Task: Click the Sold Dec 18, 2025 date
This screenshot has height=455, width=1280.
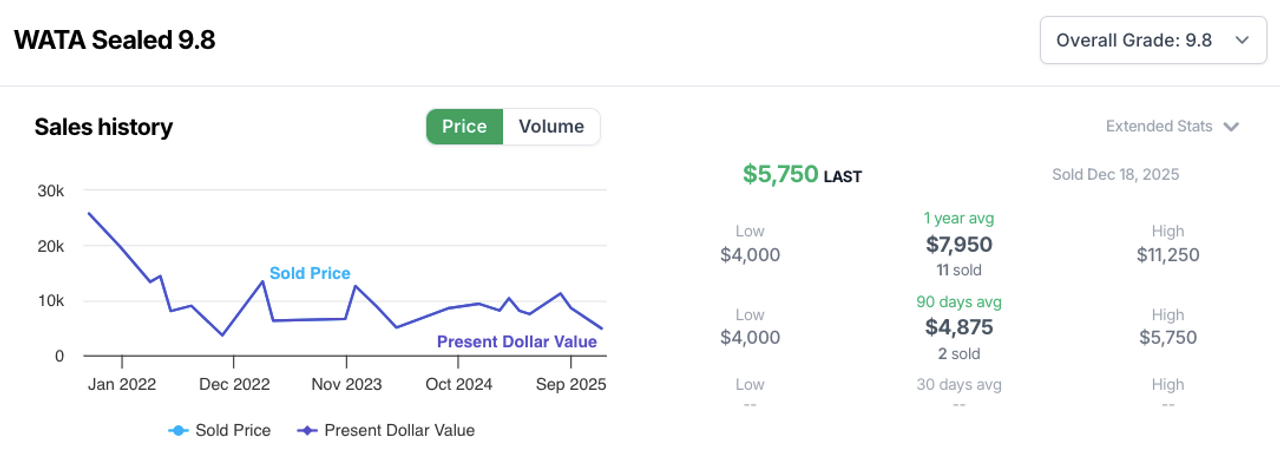Action: pyautogui.click(x=1115, y=174)
